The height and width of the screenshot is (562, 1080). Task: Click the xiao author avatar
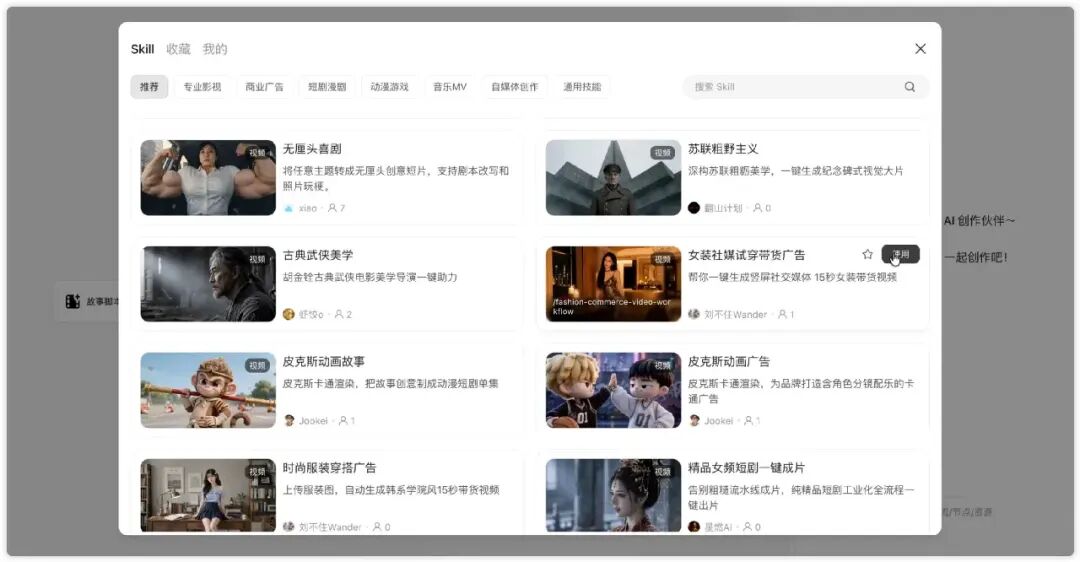289,208
